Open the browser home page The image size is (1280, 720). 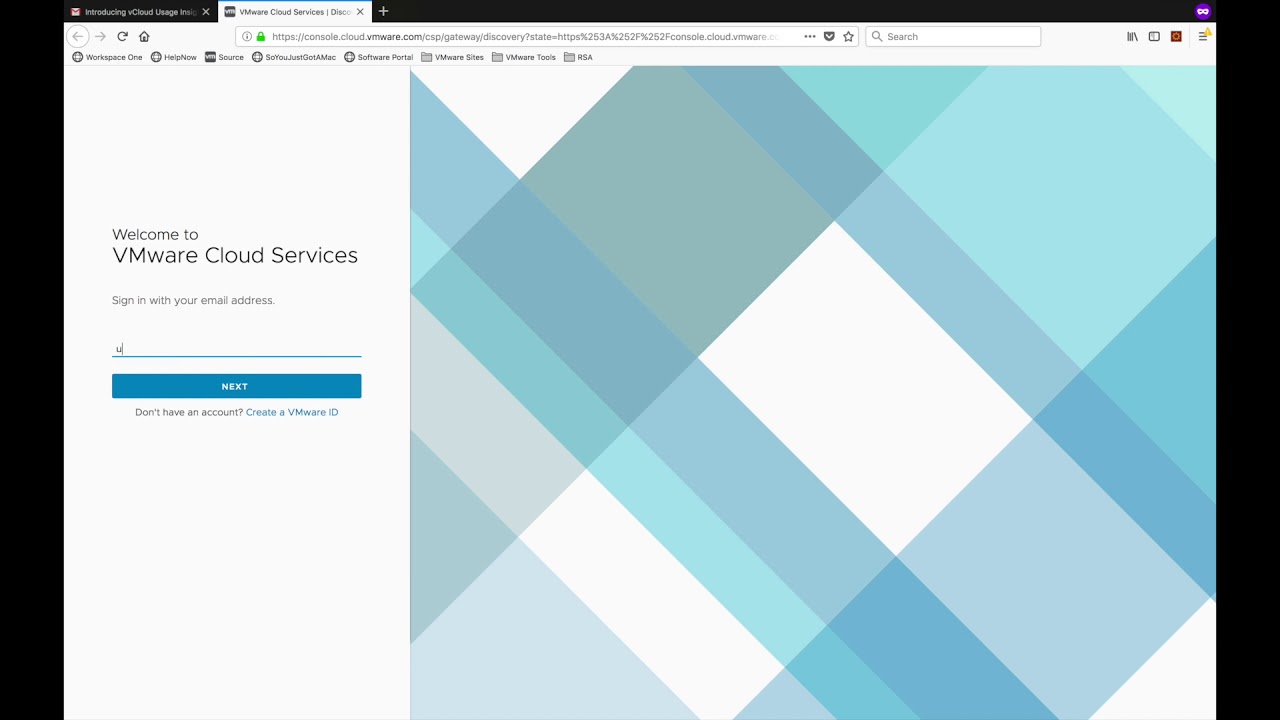point(144,36)
